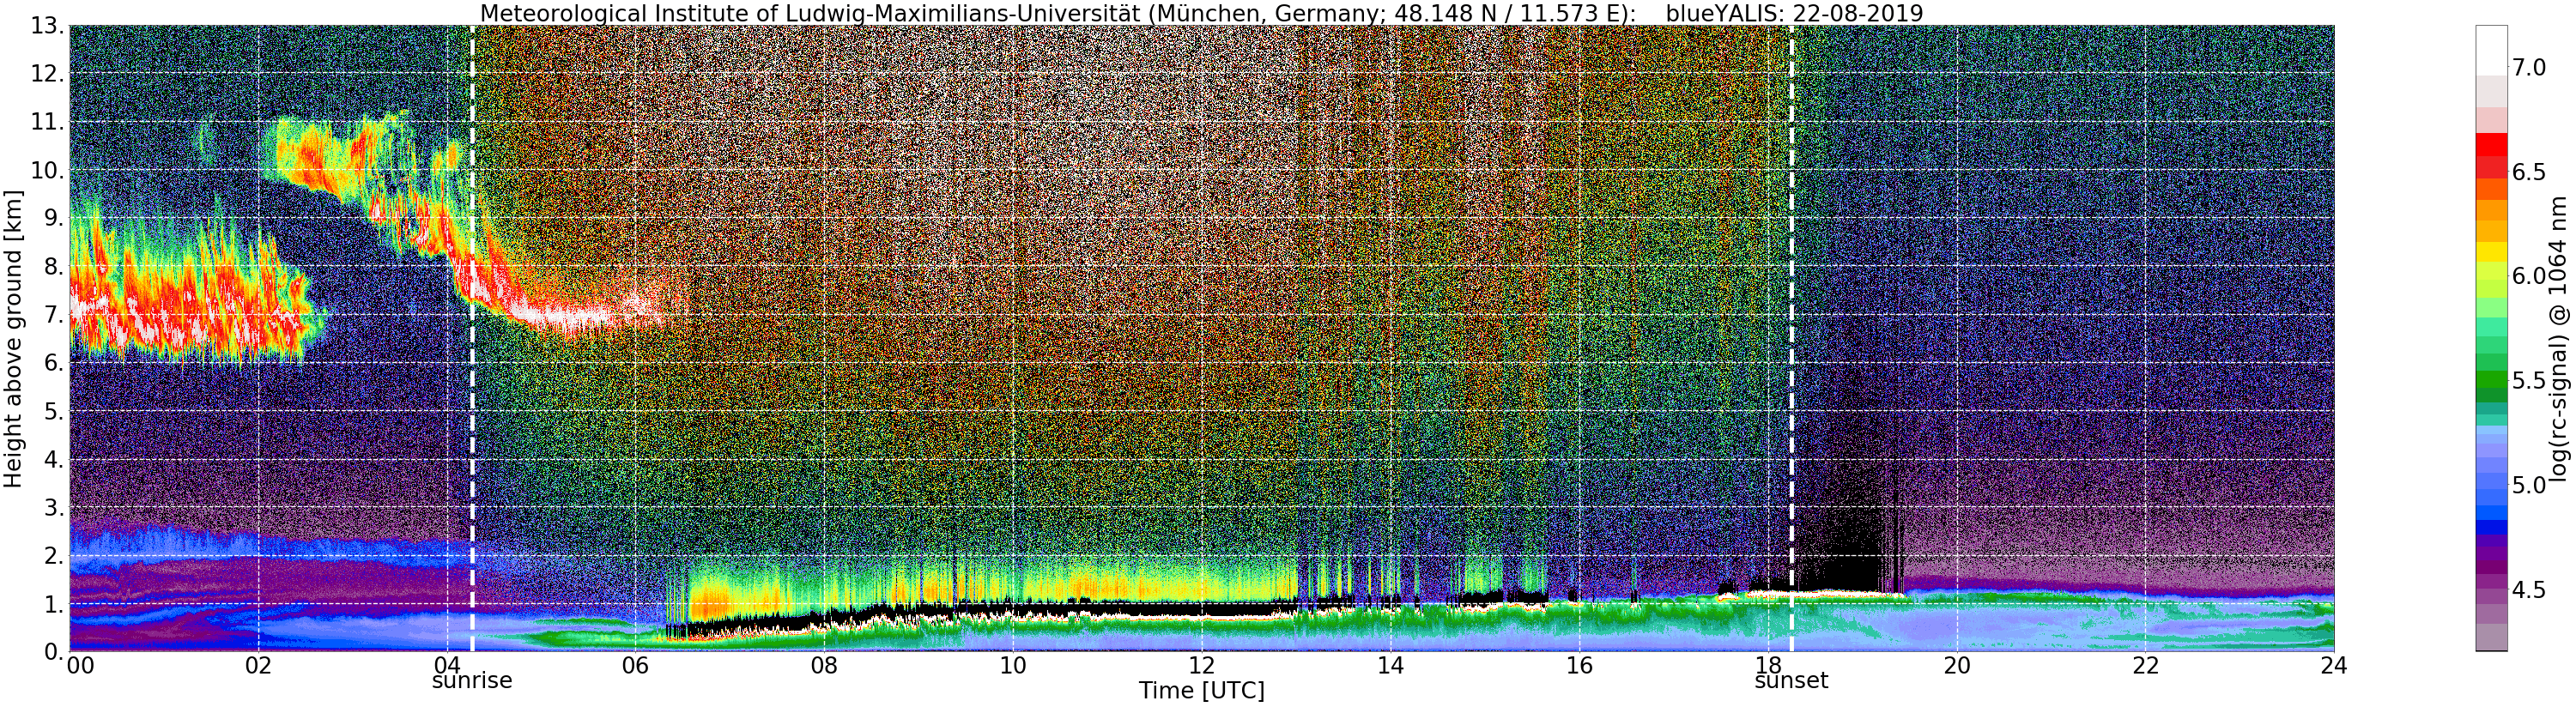Click the '9.' height axis tick label
Viewport: 2576px width, 707px height.
54,219
